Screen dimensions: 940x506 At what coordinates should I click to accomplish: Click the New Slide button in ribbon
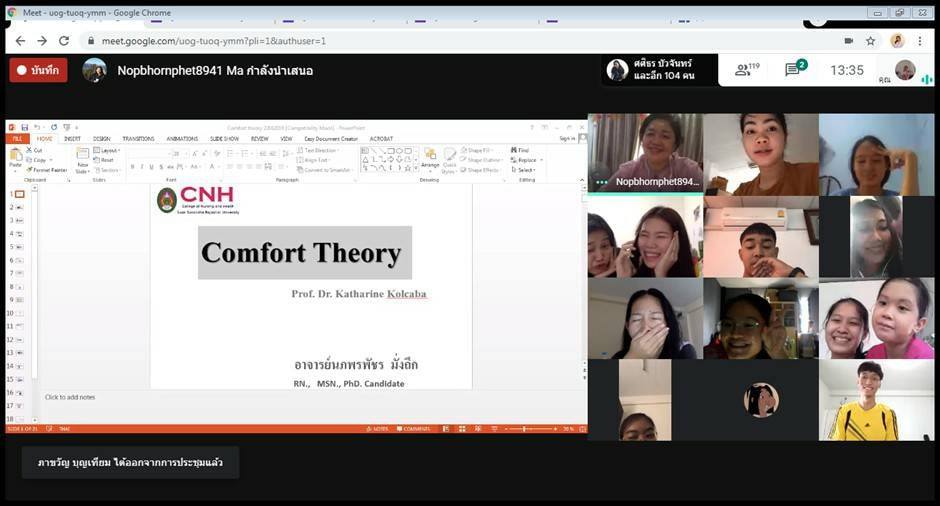pyautogui.click(x=83, y=160)
